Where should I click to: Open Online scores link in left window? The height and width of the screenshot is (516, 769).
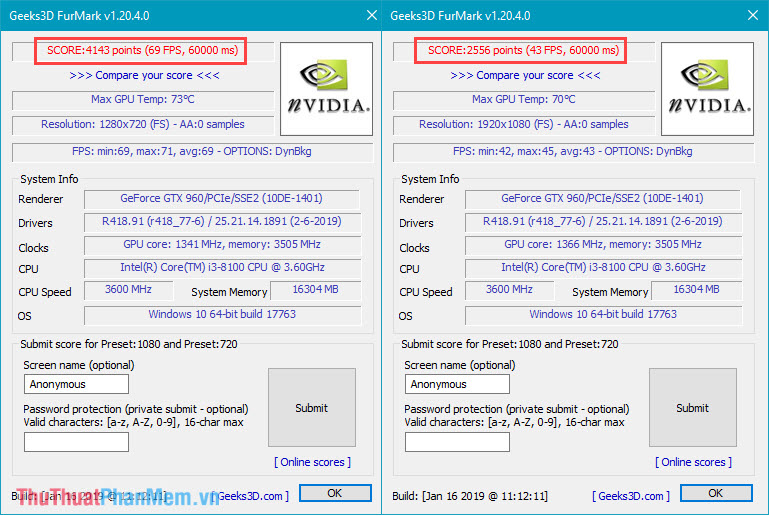click(312, 462)
